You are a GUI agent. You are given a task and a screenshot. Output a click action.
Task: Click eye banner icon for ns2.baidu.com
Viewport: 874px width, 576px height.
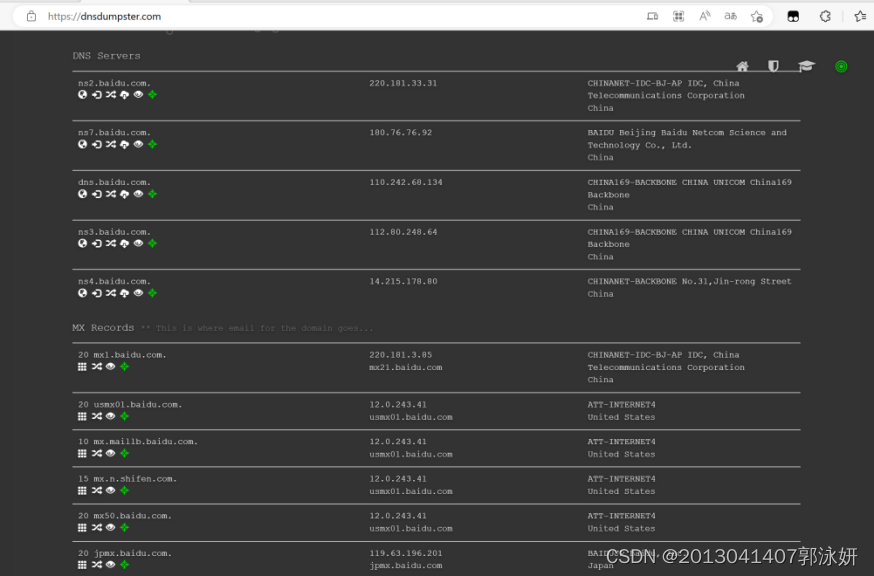point(138,95)
